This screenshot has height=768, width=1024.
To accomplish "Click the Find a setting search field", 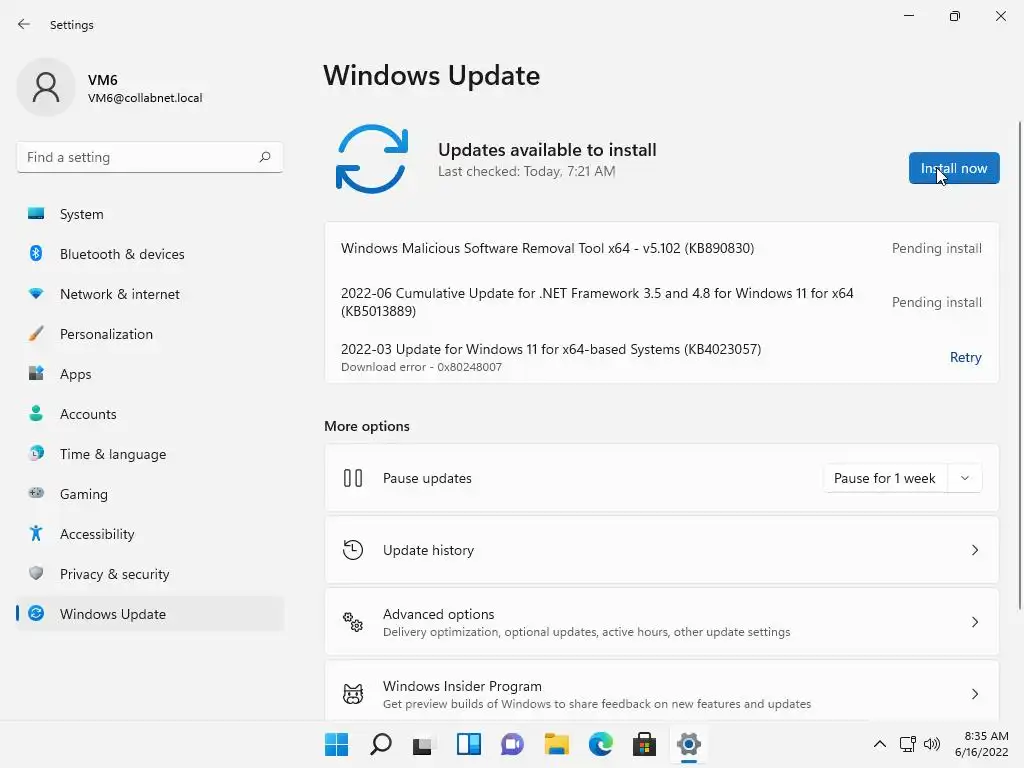I will [150, 157].
